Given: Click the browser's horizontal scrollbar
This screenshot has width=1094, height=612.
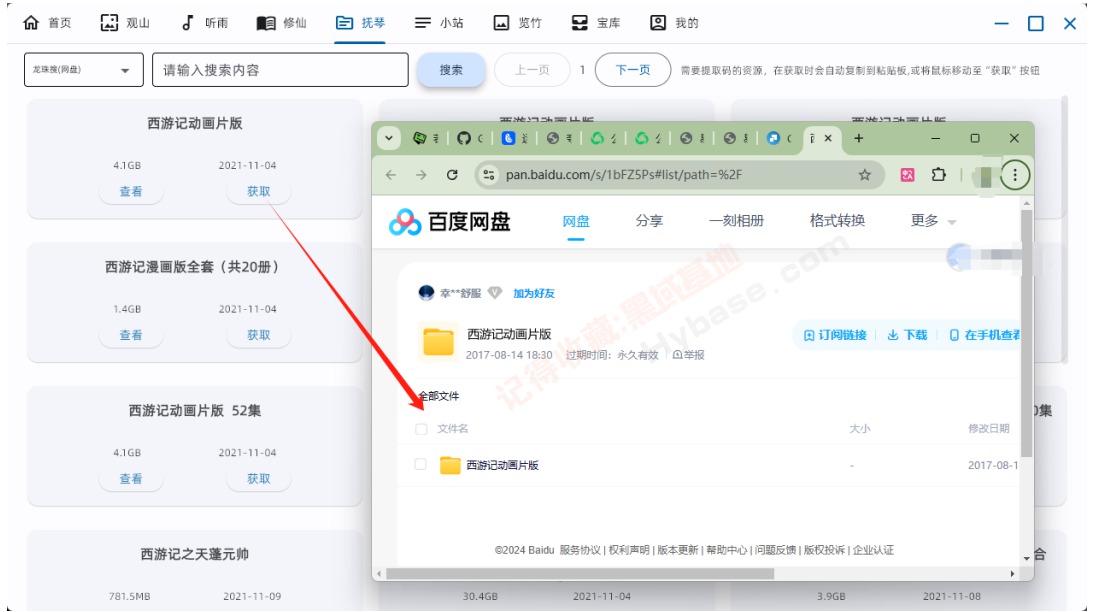Looking at the screenshot, I should tap(580, 574).
